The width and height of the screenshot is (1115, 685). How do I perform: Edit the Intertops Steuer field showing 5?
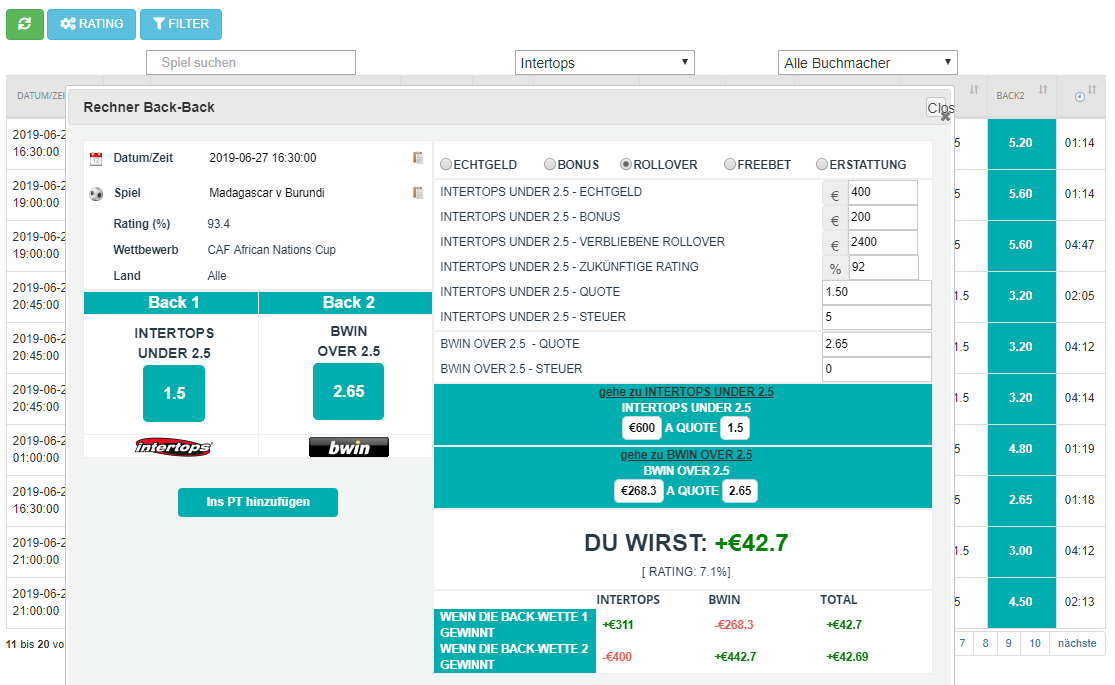[877, 317]
